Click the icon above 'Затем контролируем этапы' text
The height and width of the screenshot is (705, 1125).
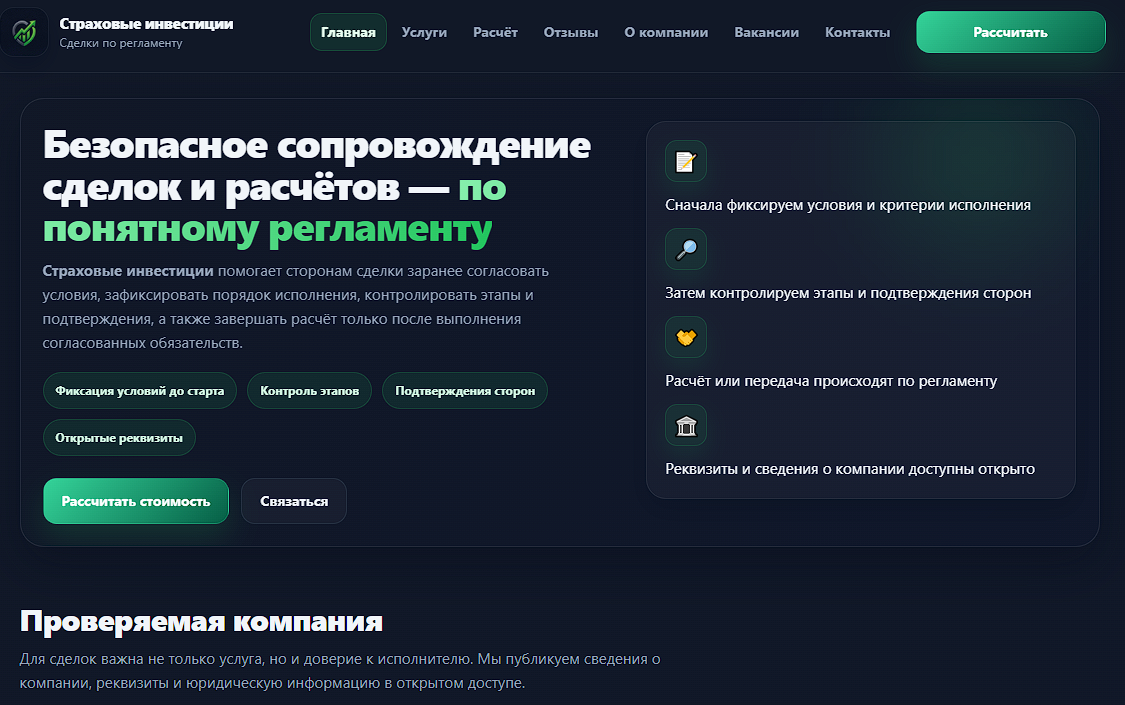(685, 249)
